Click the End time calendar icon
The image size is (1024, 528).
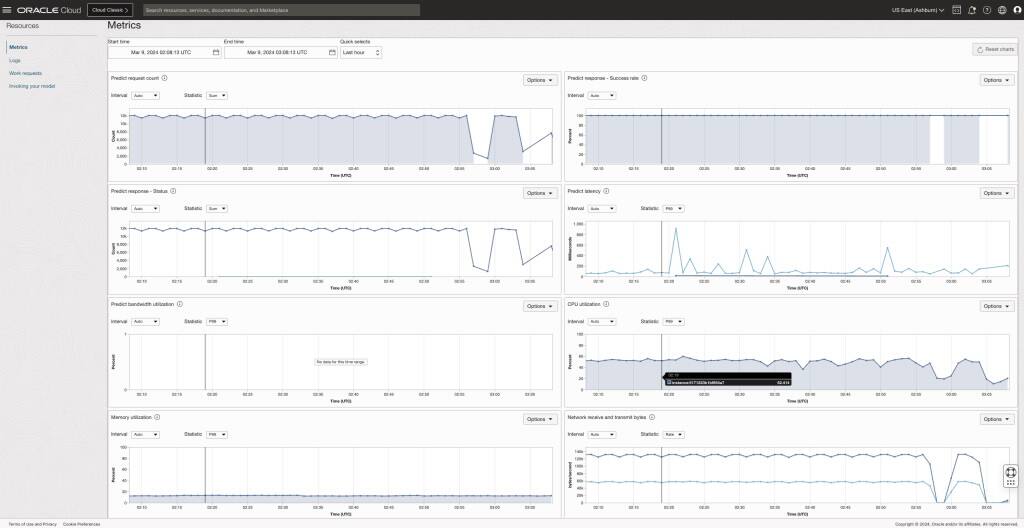(x=332, y=52)
